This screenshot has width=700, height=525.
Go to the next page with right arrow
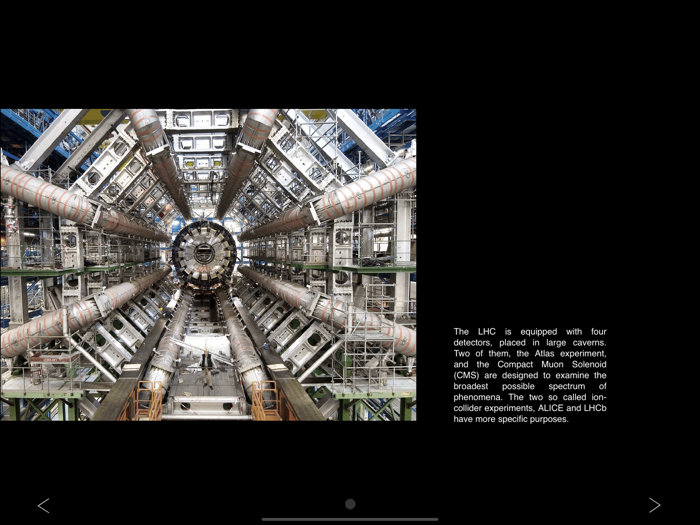click(654, 505)
